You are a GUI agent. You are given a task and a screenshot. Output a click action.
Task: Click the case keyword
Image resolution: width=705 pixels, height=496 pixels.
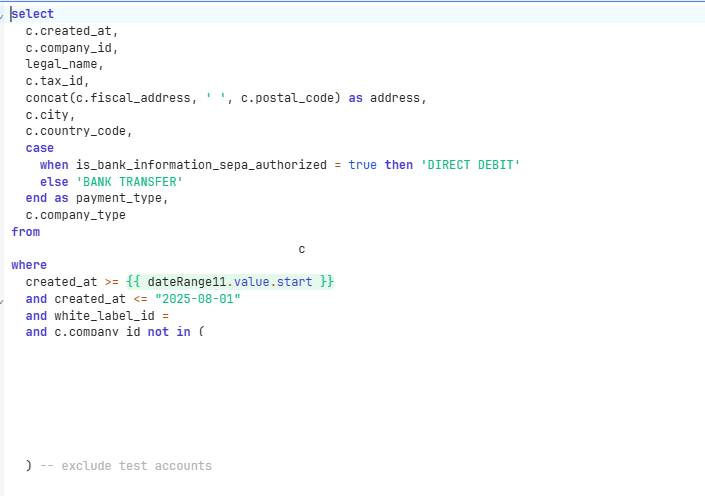point(40,148)
